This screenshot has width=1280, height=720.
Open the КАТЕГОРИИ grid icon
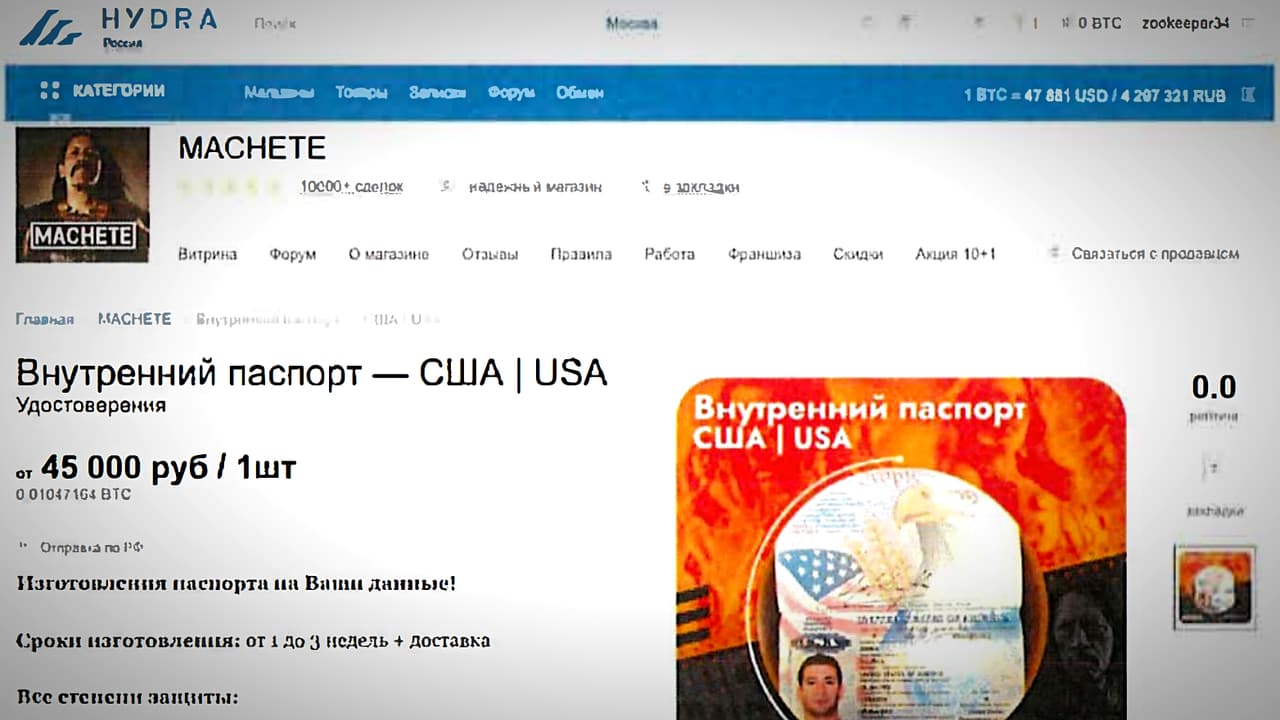pyautogui.click(x=49, y=91)
